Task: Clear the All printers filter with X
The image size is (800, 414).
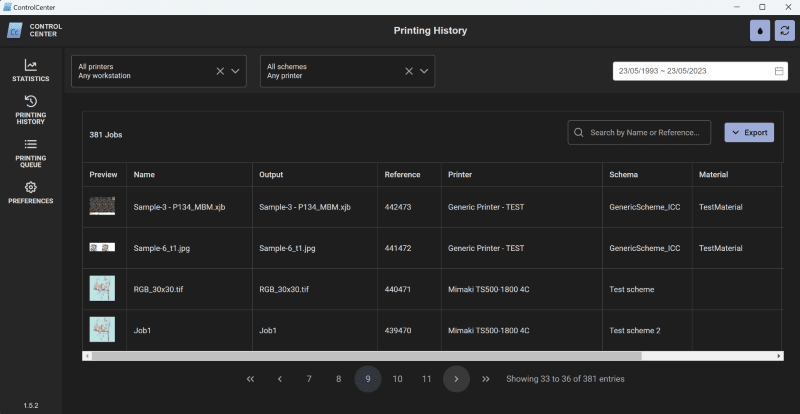Action: 220,71
